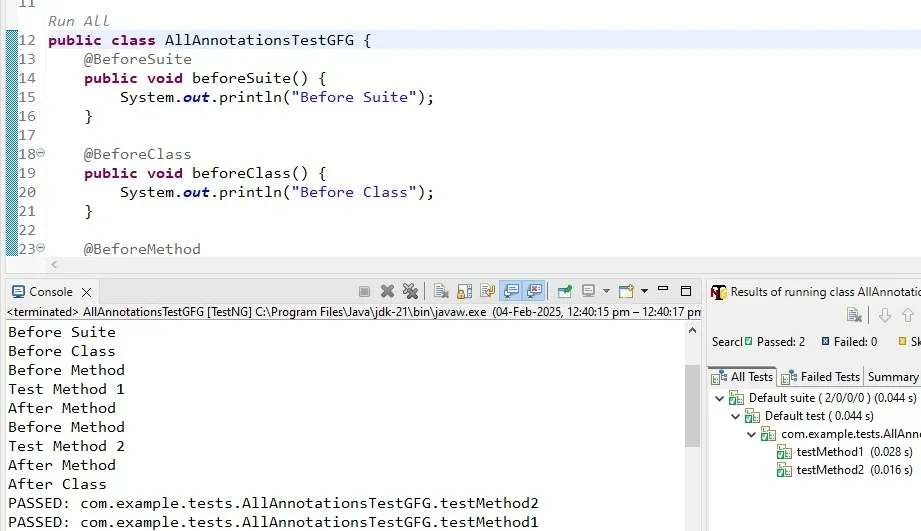
Task: Click the TestNG results view icon
Action: [718, 292]
